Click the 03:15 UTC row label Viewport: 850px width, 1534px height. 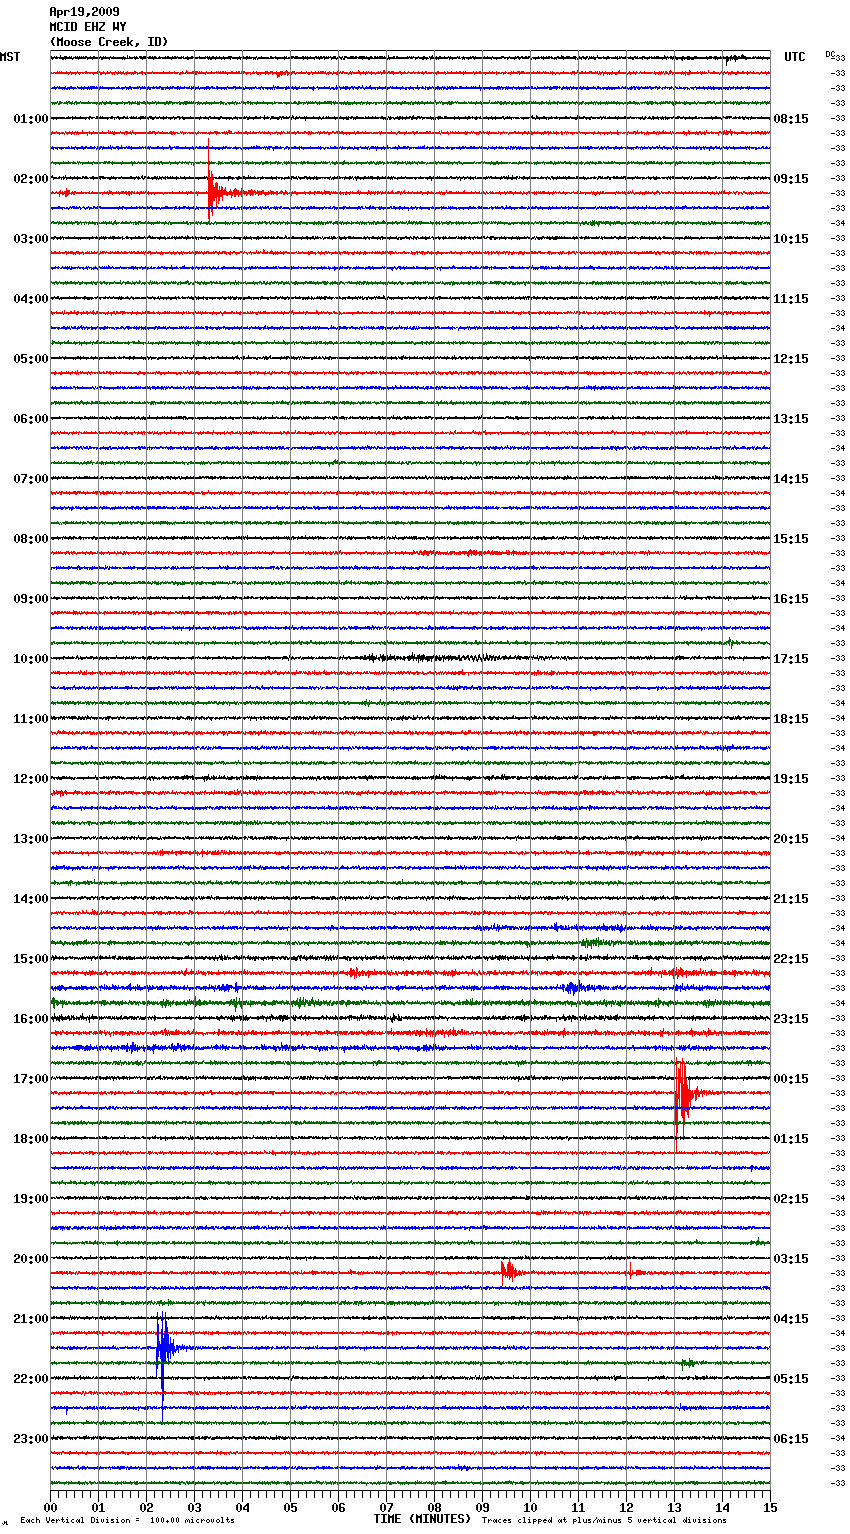tap(791, 1259)
